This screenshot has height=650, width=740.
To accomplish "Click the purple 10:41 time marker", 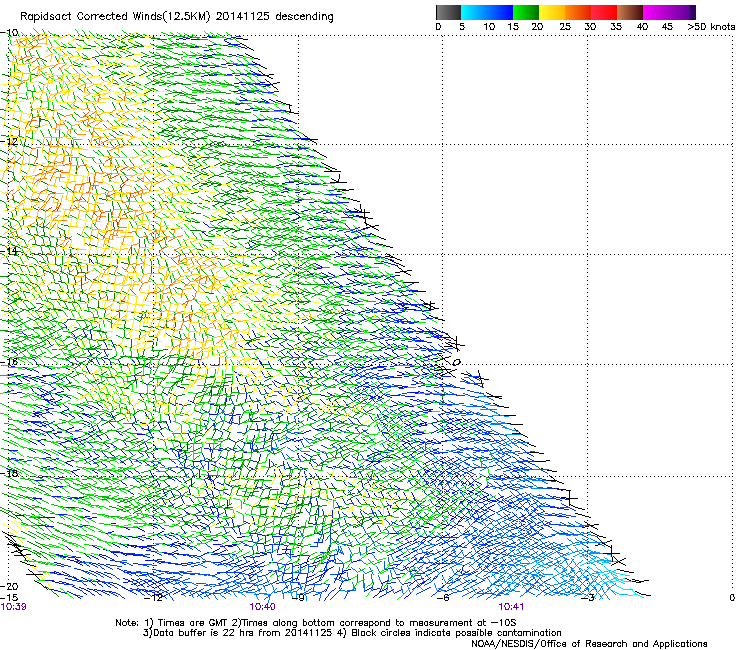I will [511, 607].
